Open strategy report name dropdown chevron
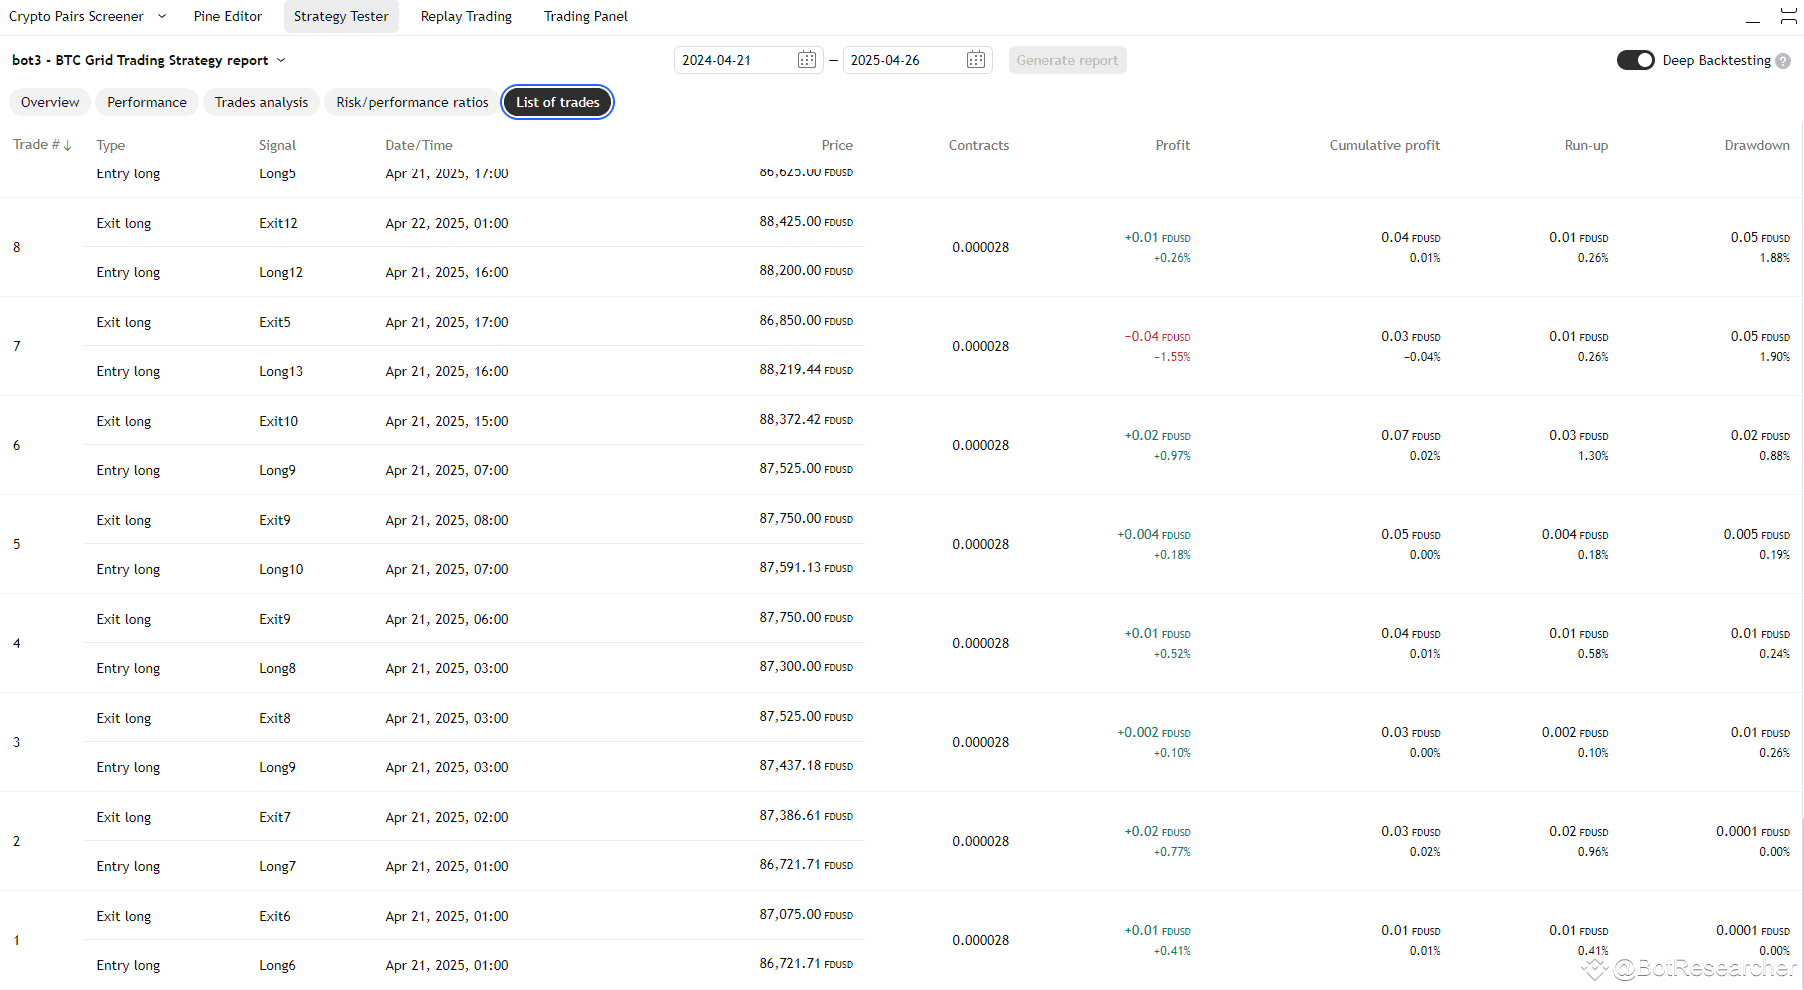 coord(281,60)
